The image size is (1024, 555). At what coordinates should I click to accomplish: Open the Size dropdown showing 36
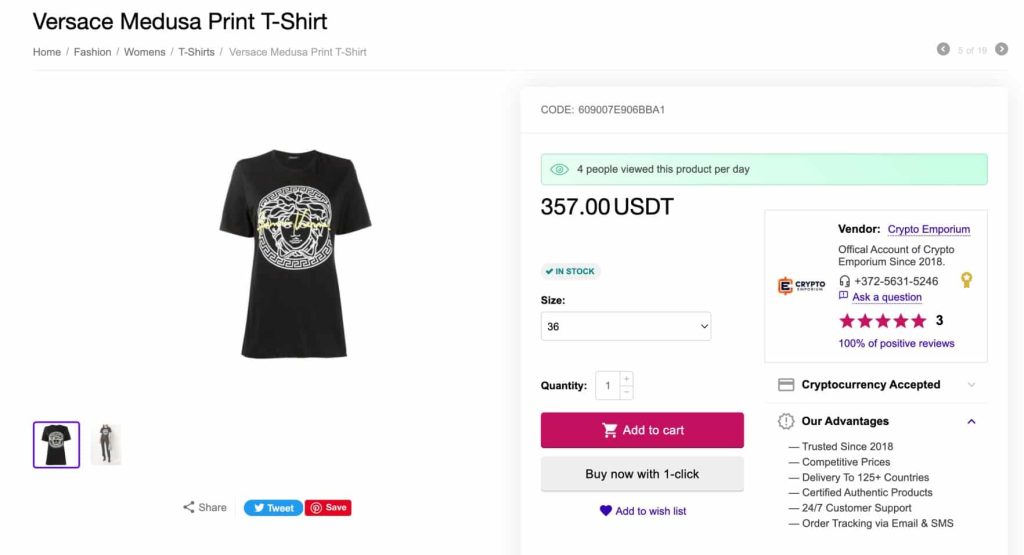tap(626, 326)
